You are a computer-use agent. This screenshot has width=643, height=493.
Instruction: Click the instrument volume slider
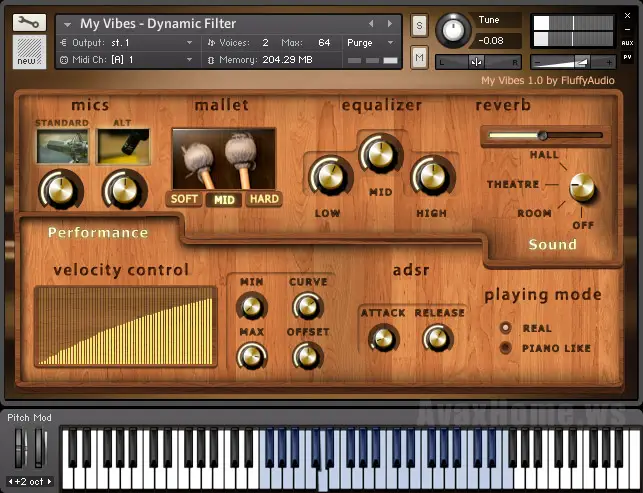(573, 62)
